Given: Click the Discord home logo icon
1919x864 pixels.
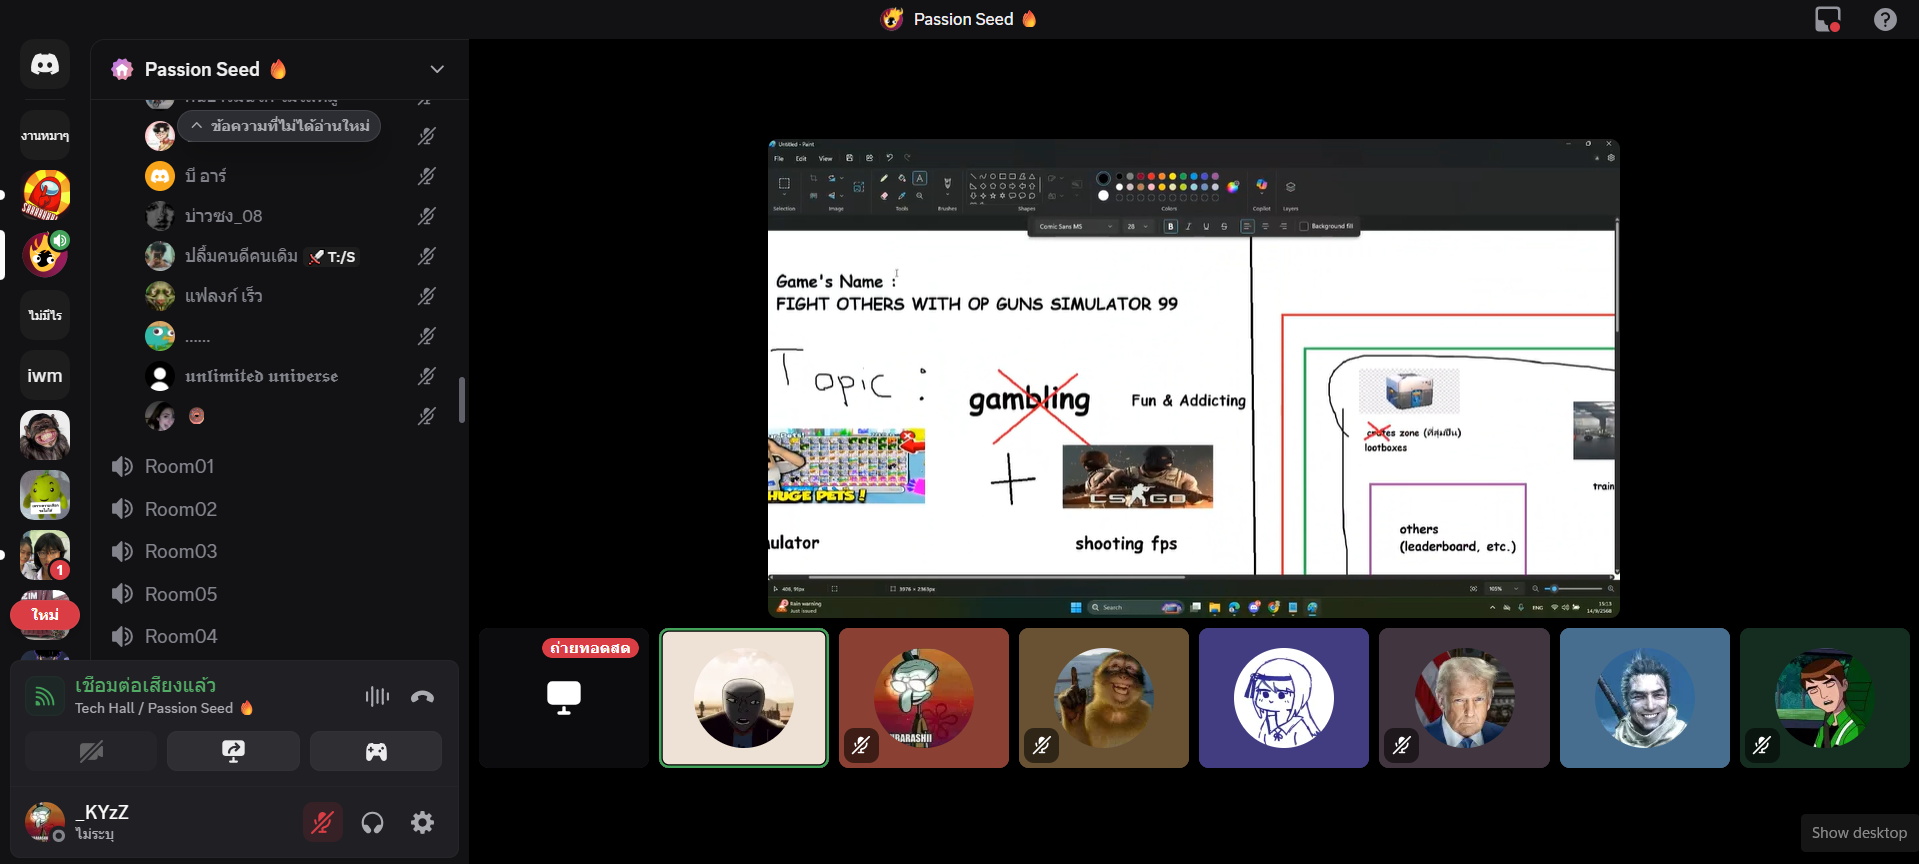Looking at the screenshot, I should 45,65.
